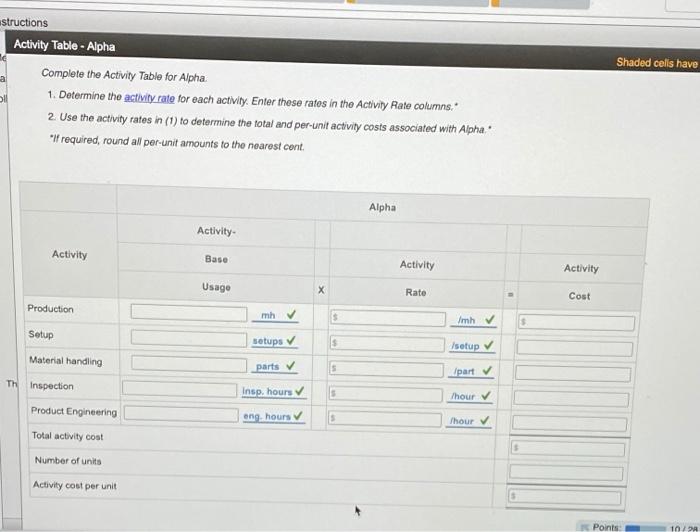
Task: Click the green checkmark beside insp. hours
Action: coord(300,391)
